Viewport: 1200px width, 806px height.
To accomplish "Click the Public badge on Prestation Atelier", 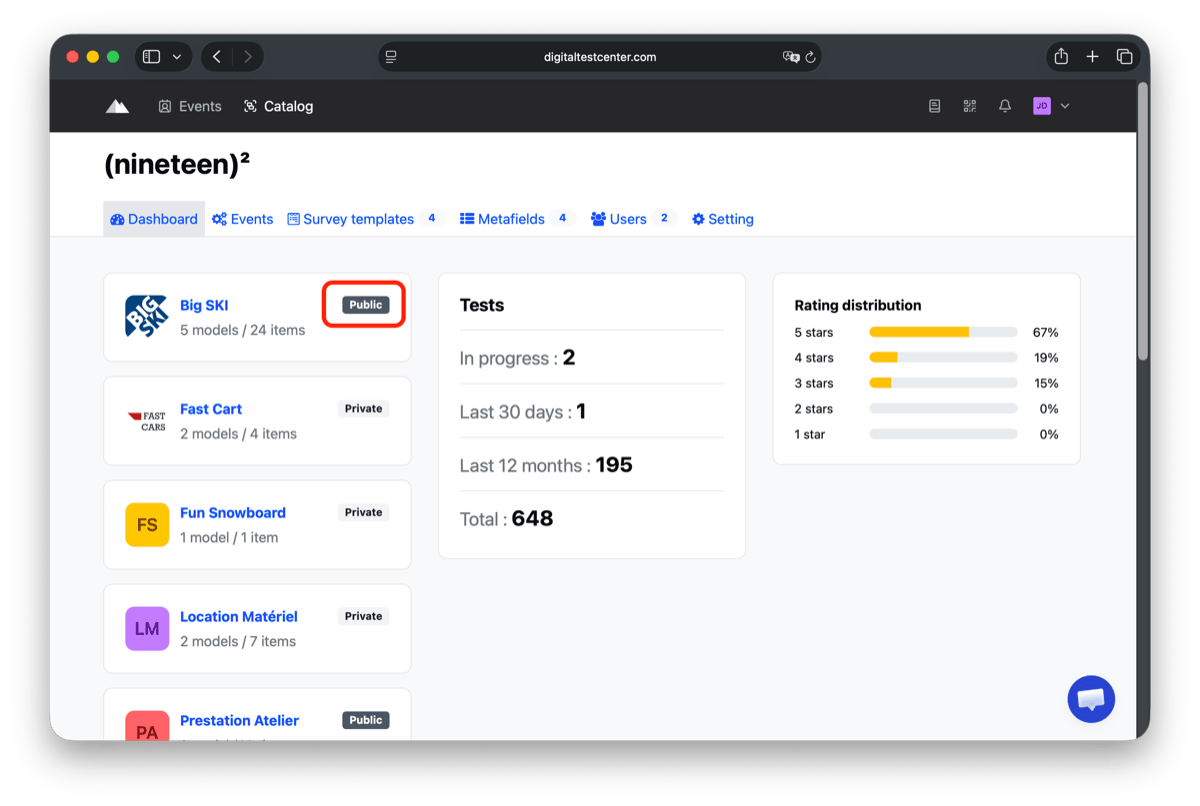I will [366, 720].
